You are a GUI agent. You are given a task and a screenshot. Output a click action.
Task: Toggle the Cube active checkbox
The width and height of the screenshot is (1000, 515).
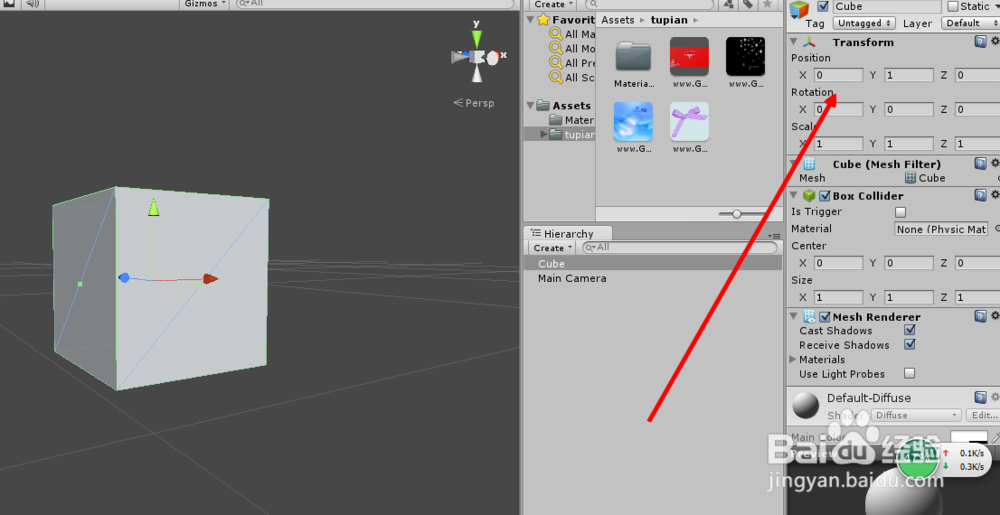[823, 6]
